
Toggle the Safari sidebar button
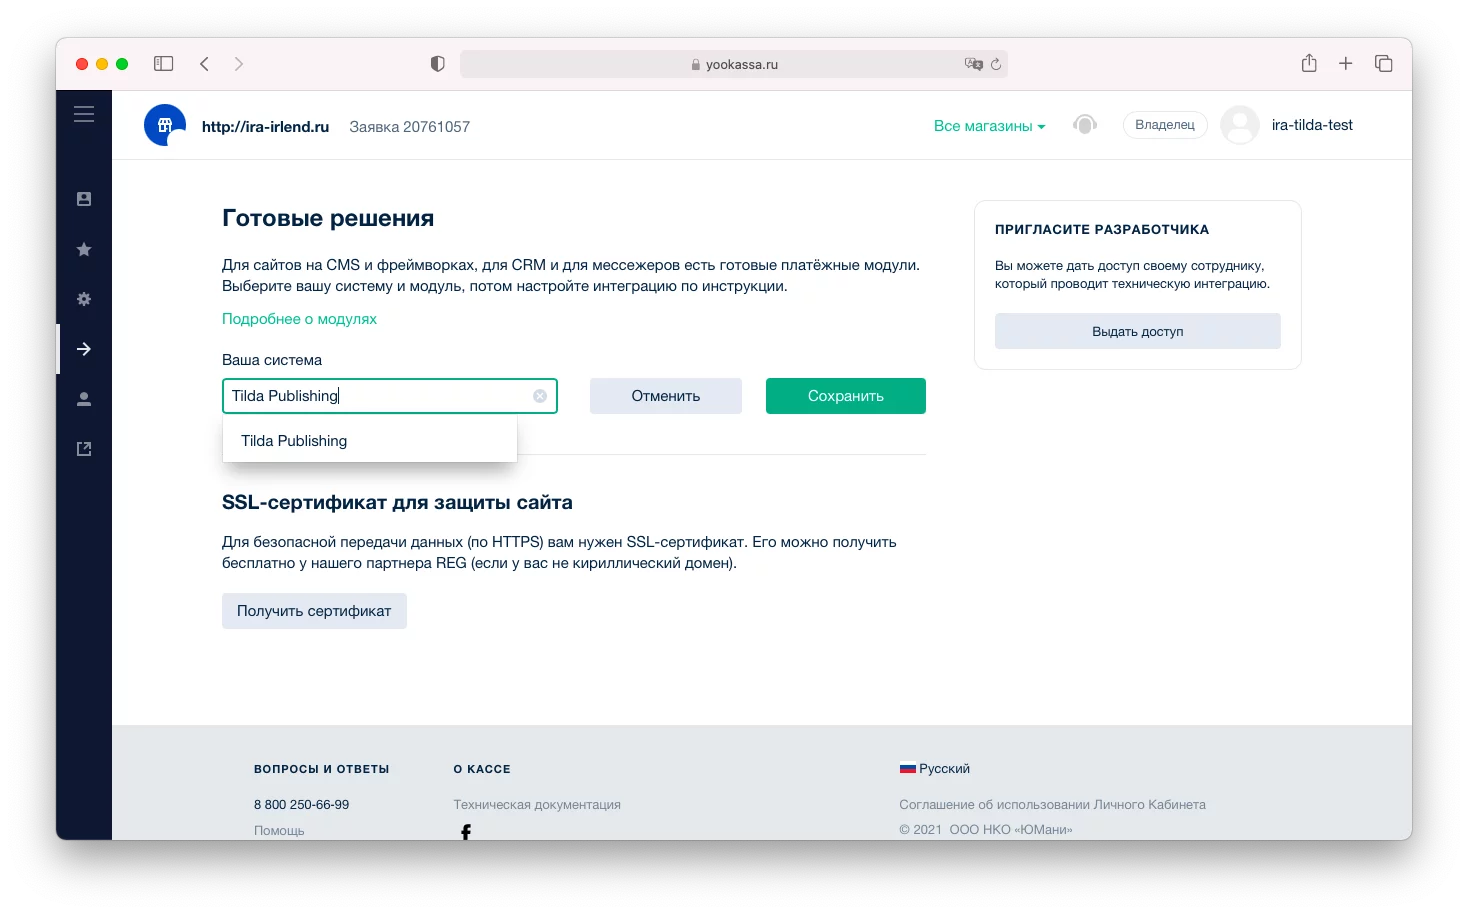[164, 64]
